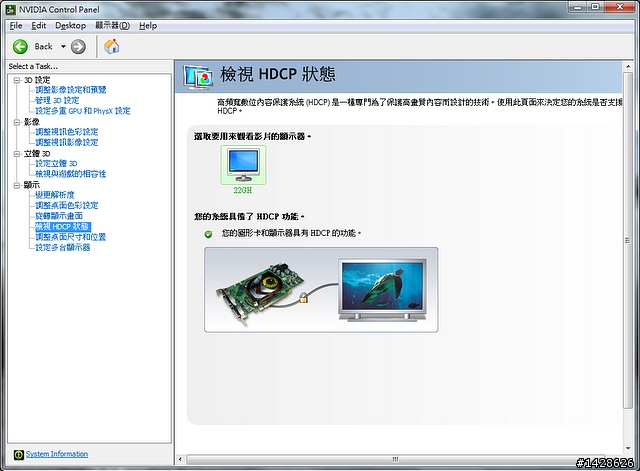Select the 22GH monitor icon
This screenshot has width=640, height=471.
243,164
